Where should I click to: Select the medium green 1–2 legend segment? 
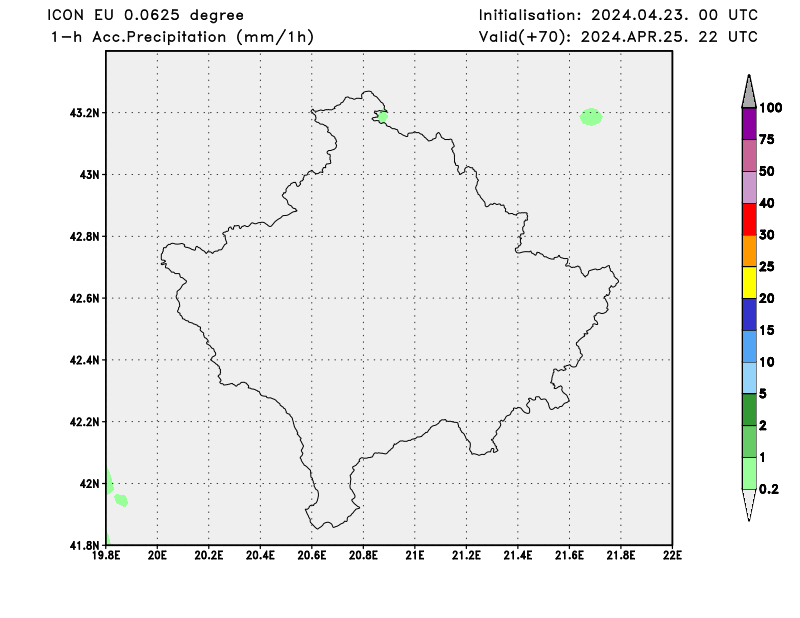(x=749, y=441)
